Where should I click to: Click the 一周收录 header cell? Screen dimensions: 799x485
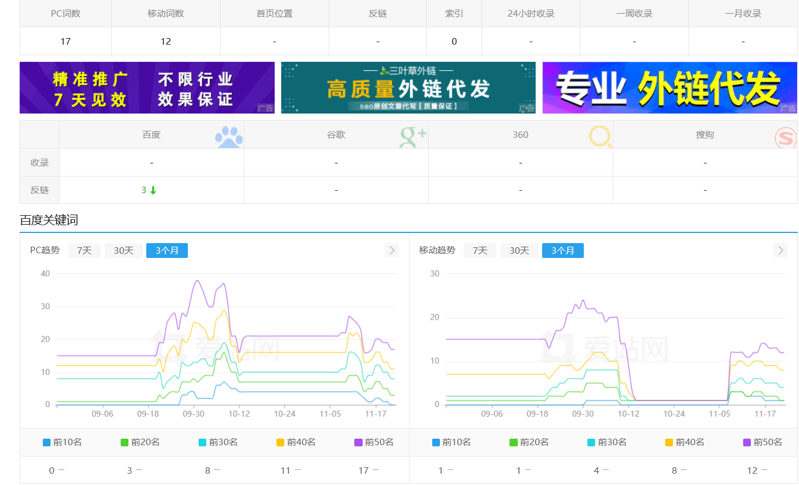coord(634,13)
